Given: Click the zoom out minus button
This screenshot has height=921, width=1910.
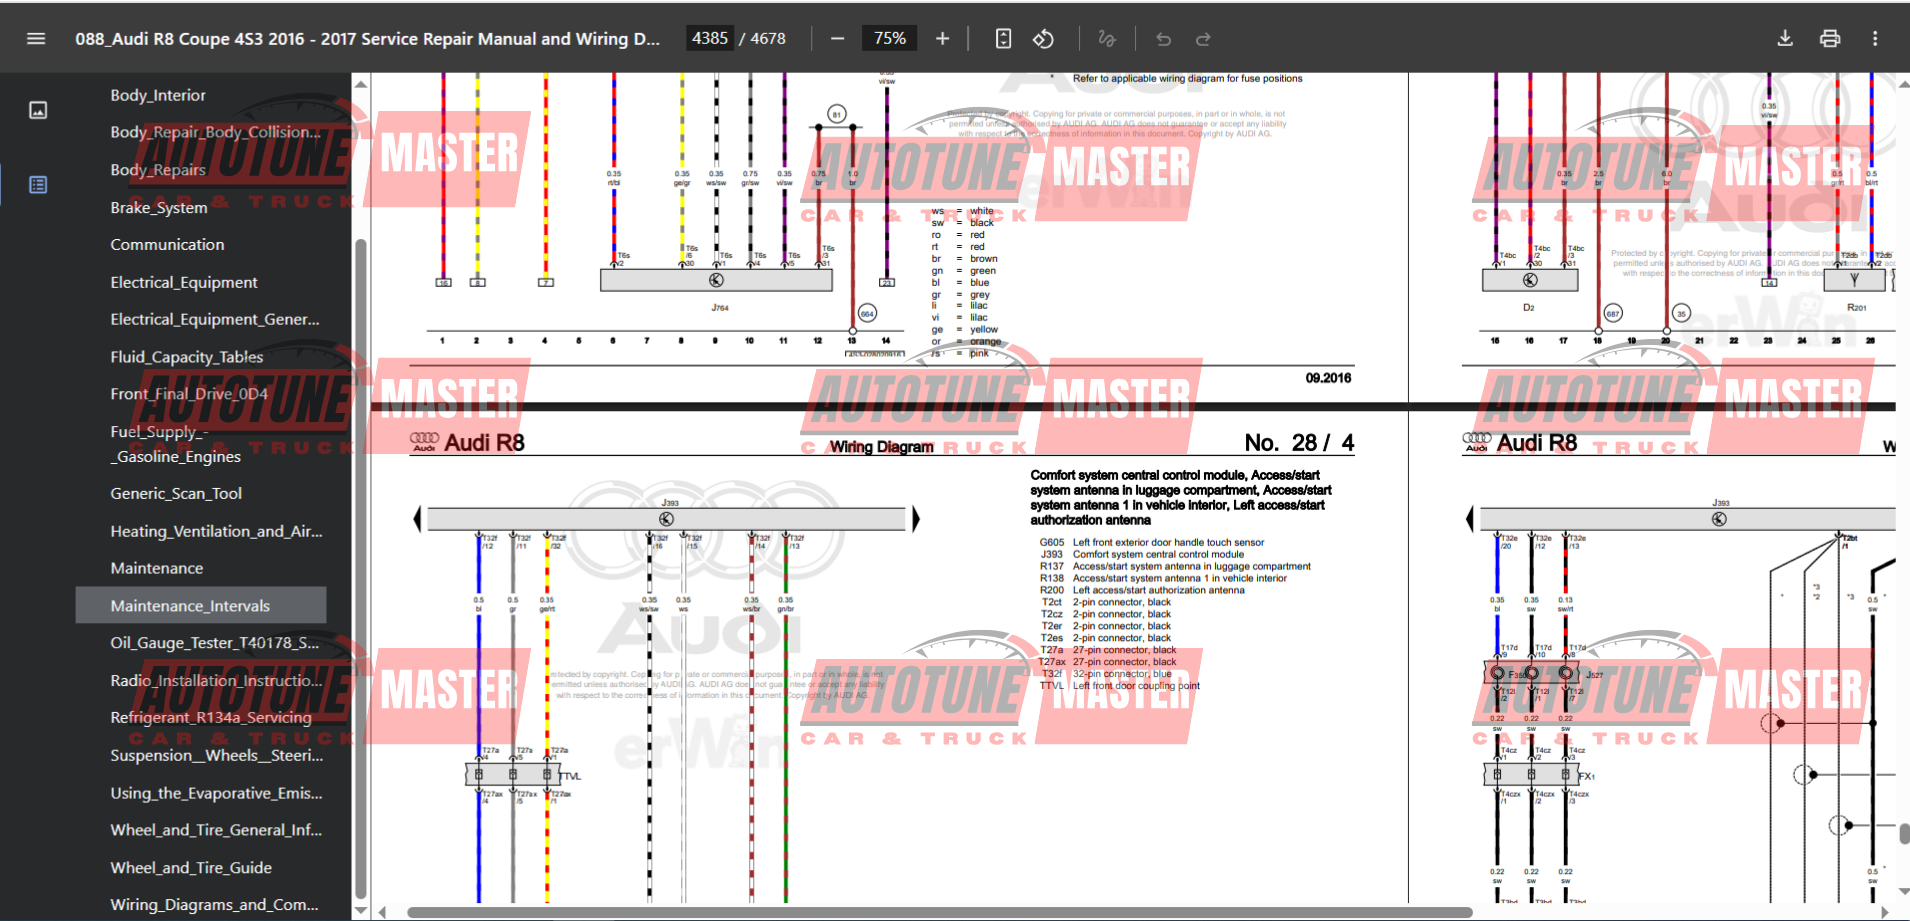Looking at the screenshot, I should (x=838, y=39).
